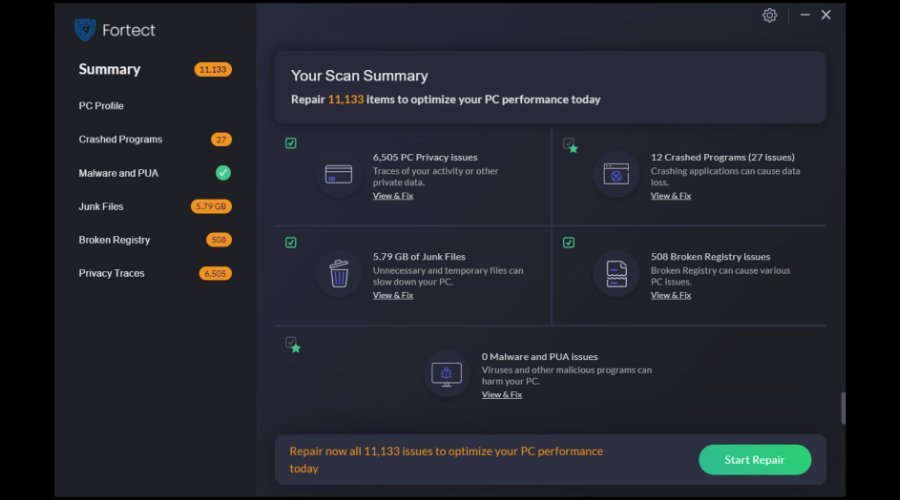
Task: Click View & Fix under Broken Registry
Action: click(671, 295)
